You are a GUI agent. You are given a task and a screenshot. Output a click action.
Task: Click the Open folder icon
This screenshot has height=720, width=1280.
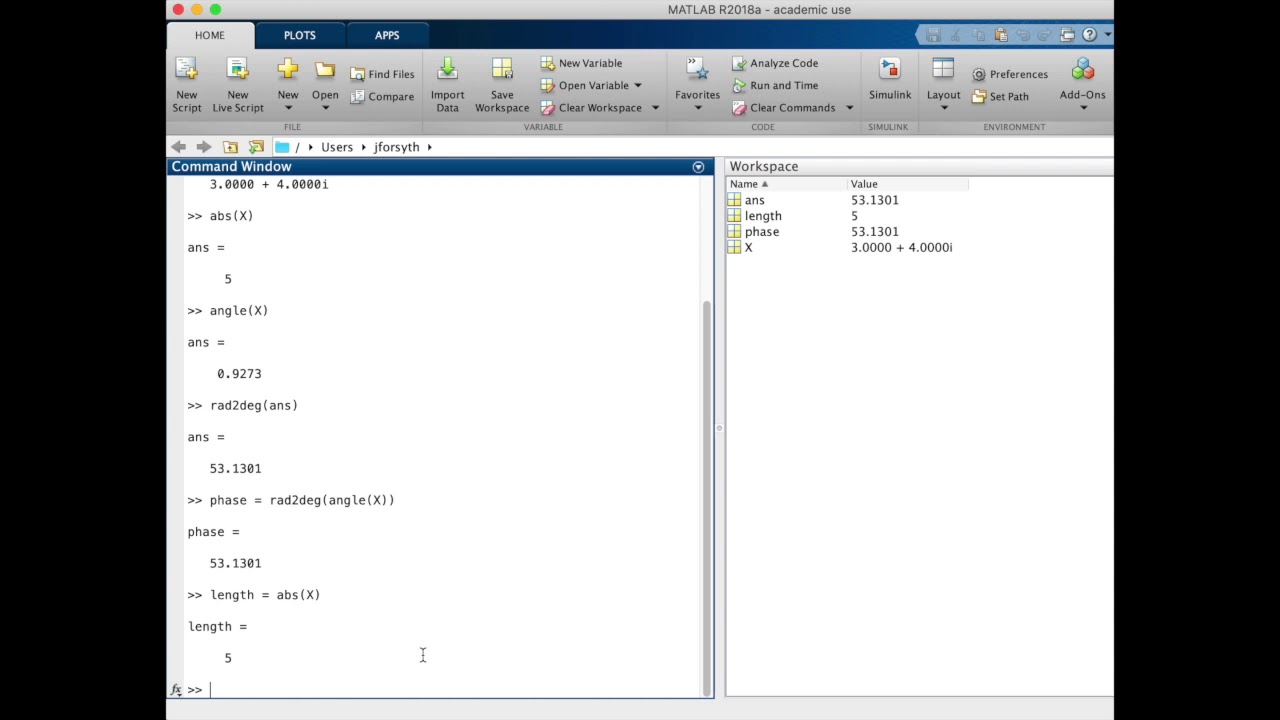[325, 70]
